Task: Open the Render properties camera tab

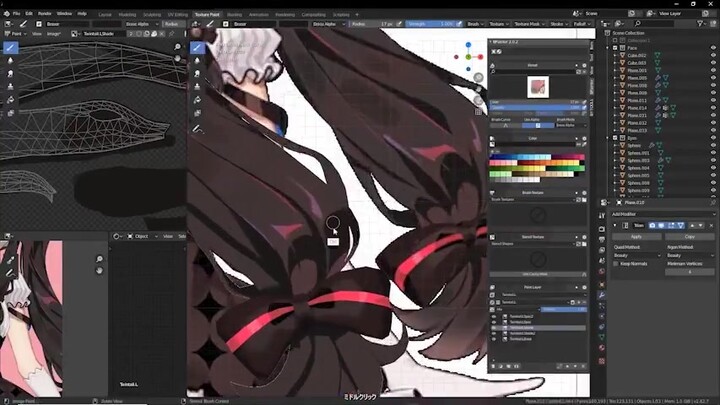Action: 602,229
